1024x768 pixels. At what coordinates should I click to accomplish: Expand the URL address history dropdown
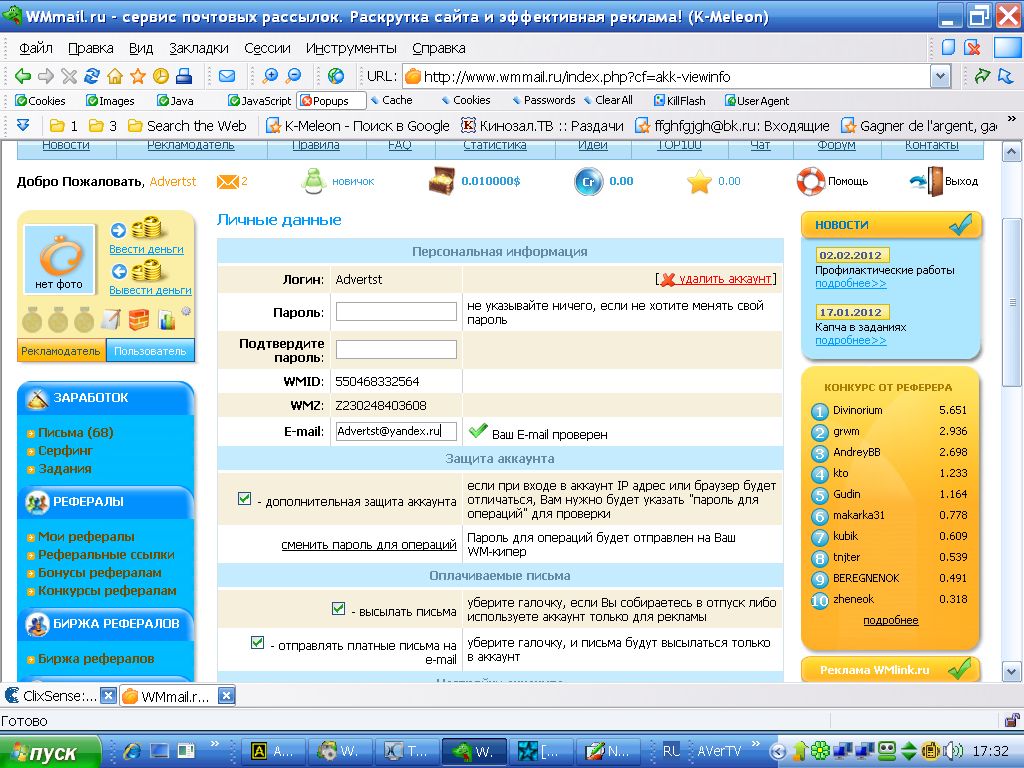[940, 76]
